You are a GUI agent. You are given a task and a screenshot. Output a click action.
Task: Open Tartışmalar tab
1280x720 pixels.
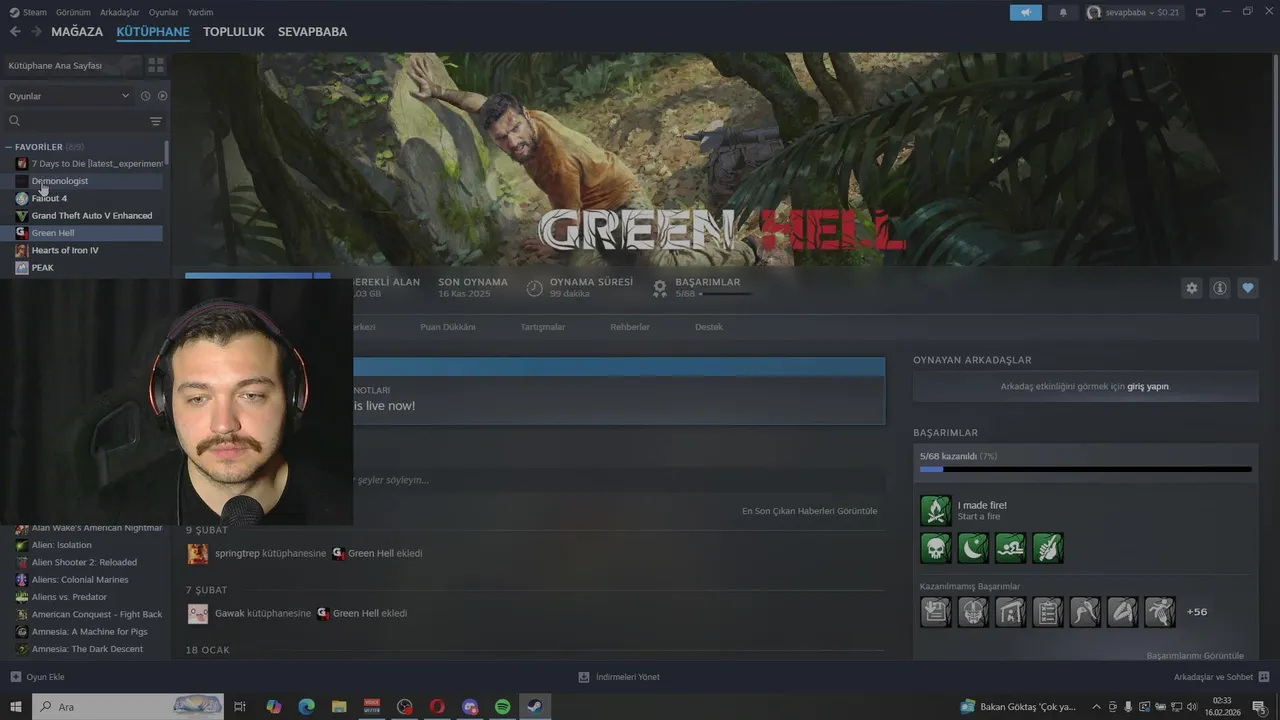pyautogui.click(x=543, y=327)
